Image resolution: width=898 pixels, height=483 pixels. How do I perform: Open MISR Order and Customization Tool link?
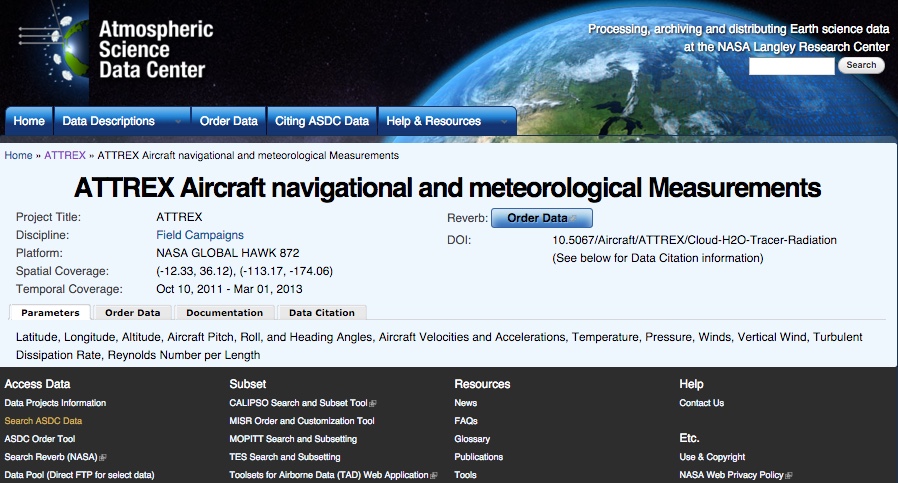point(302,421)
